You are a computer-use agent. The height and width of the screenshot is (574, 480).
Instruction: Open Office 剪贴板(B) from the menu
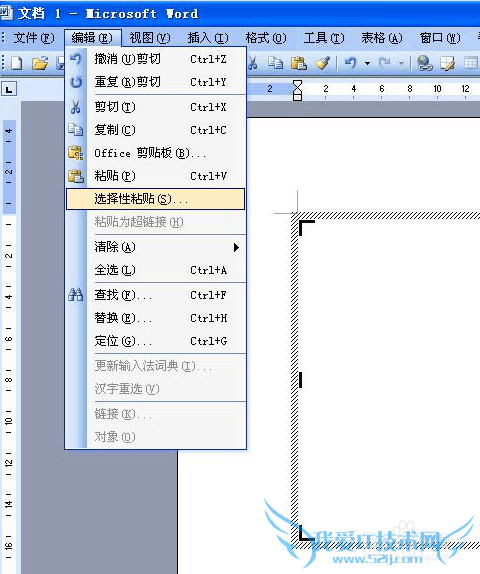(155, 153)
